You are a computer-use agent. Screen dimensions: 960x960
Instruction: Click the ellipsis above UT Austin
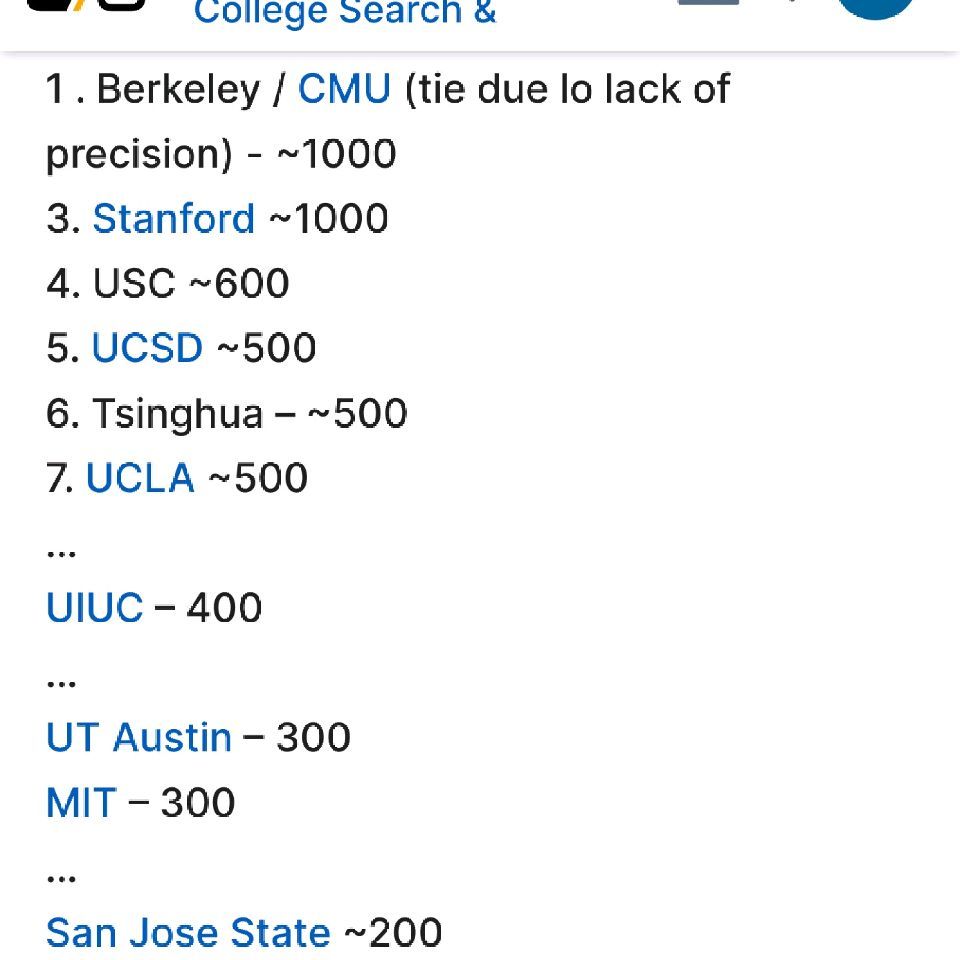pos(61,682)
